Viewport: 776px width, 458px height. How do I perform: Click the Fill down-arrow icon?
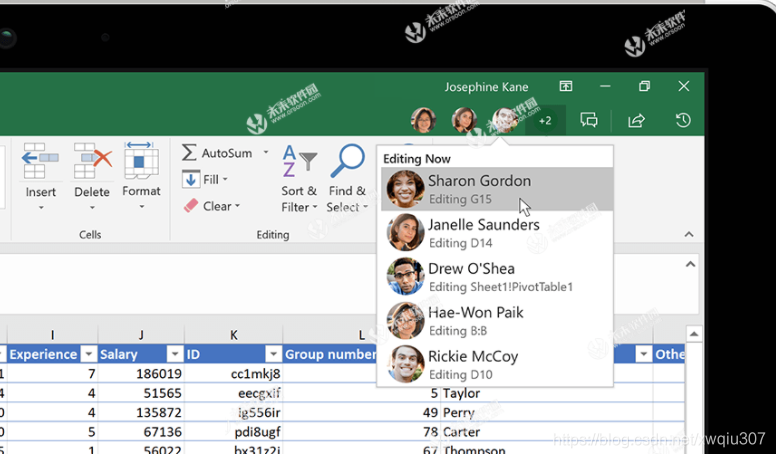point(191,179)
